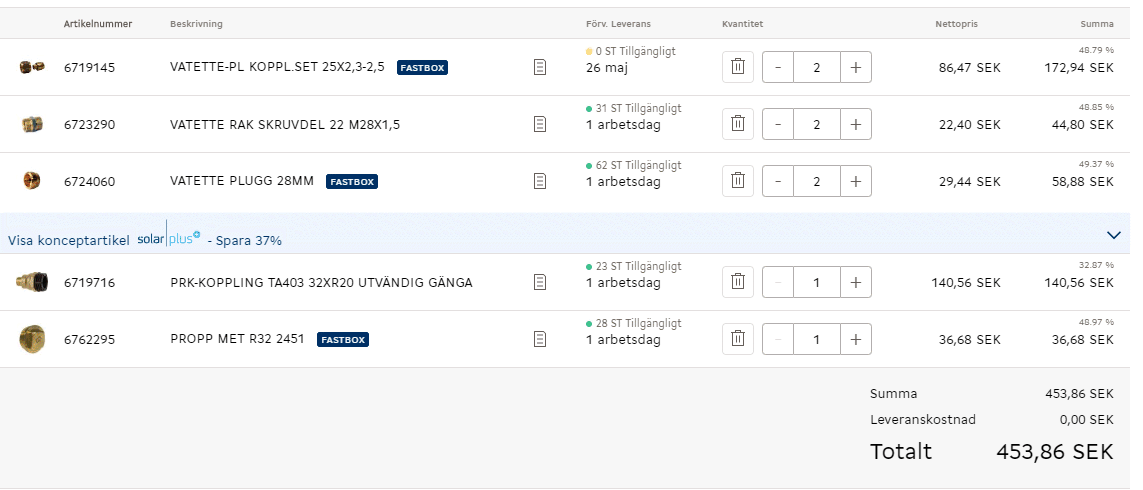Open document icon for VATETTE PLUGG 28MM
Viewport: 1143px width, 490px height.
click(x=540, y=181)
